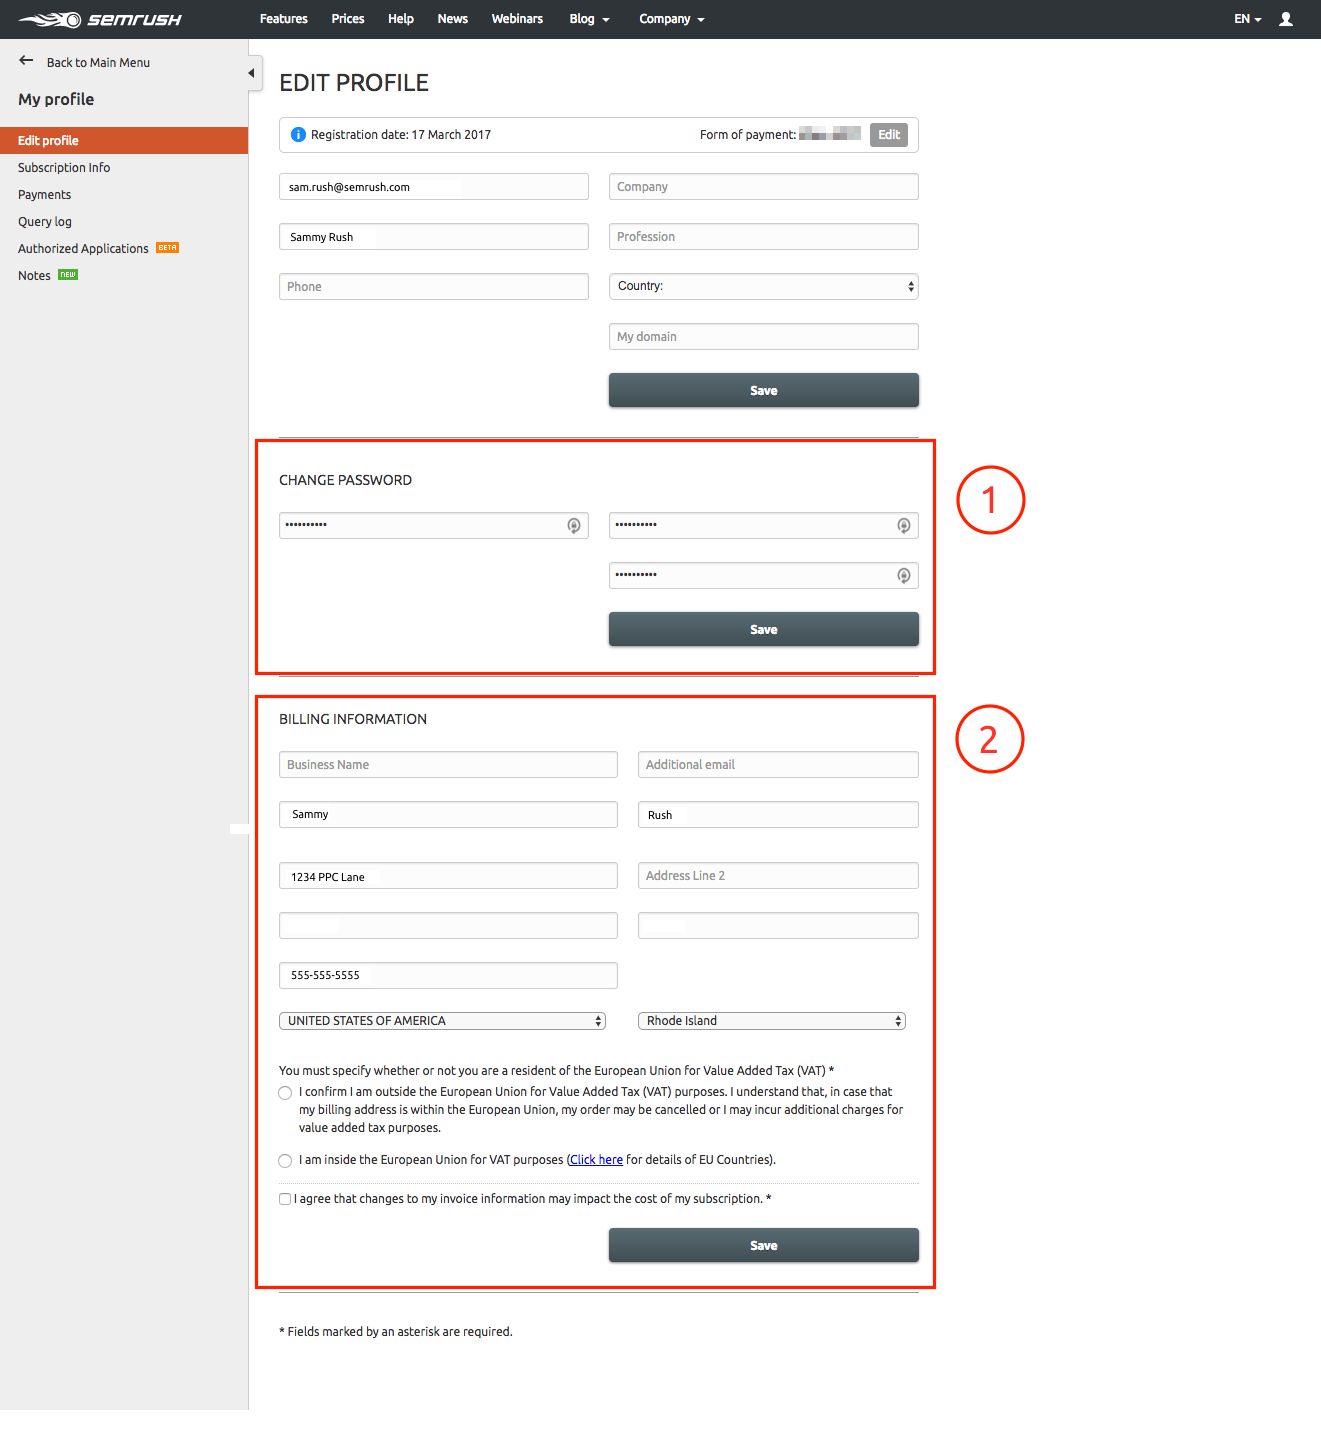Click the confirm password field
Image resolution: width=1321 pixels, height=1440 pixels.
pyautogui.click(x=764, y=576)
